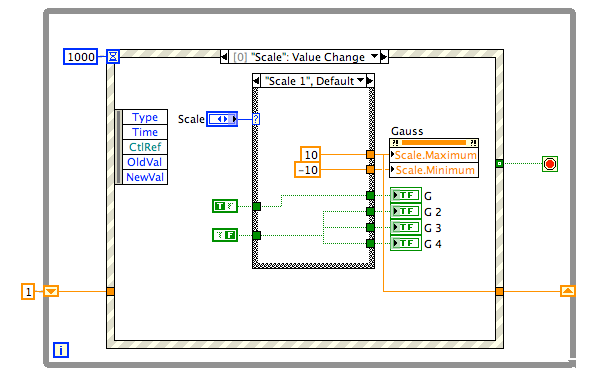Viewport: 598px width, 376px height.
Task: Click the right shift register on loop
Action: pos(568,291)
